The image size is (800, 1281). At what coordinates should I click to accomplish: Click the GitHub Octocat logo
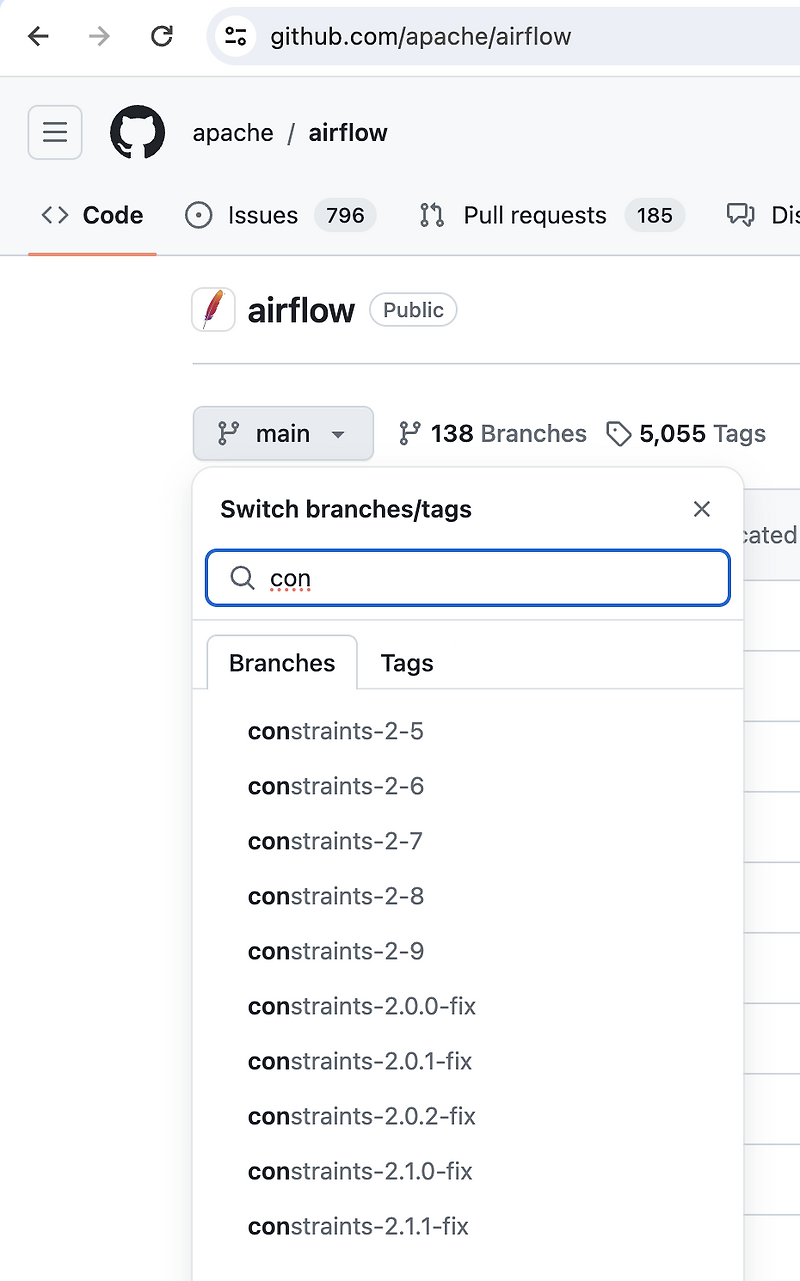(137, 132)
